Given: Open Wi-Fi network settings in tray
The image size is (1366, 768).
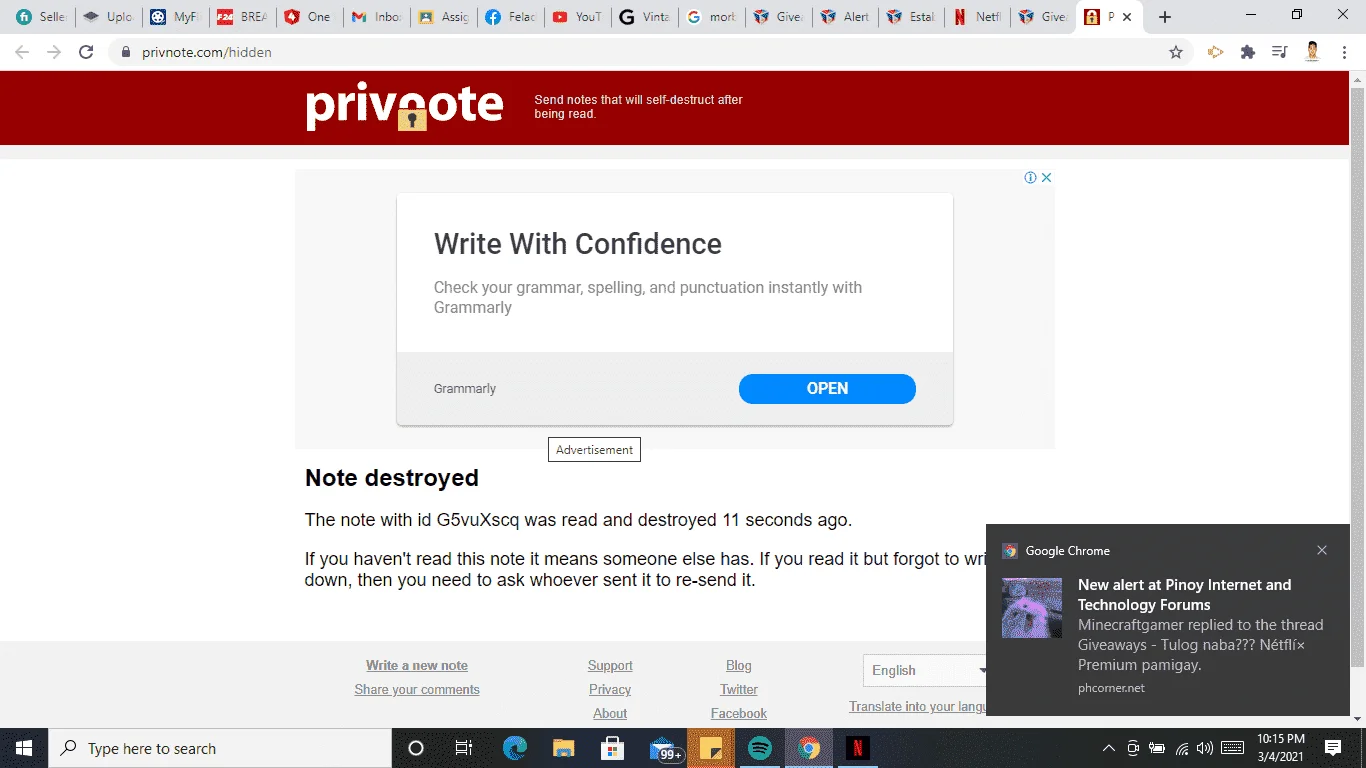Looking at the screenshot, I should (1182, 748).
